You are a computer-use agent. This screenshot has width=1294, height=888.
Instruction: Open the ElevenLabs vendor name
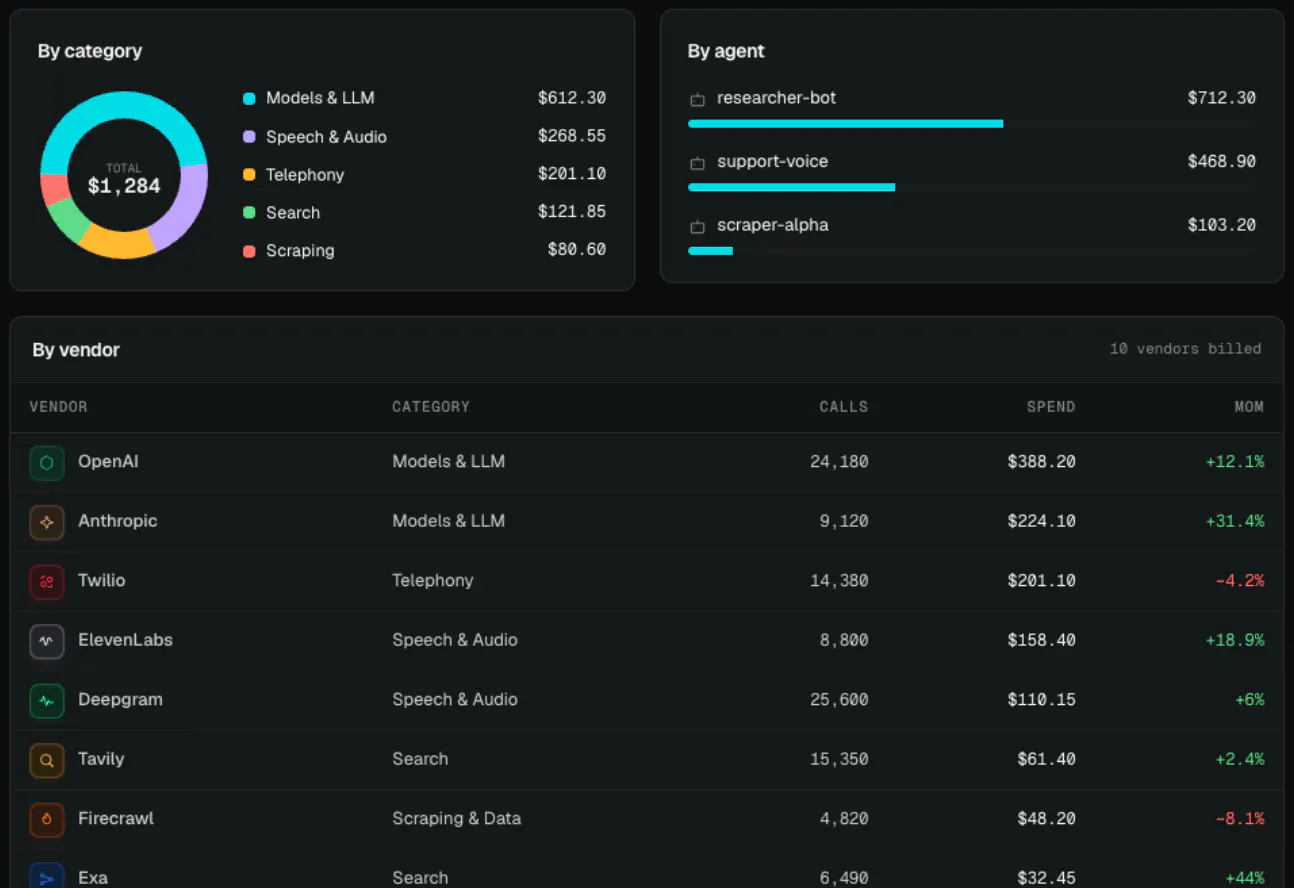click(126, 640)
